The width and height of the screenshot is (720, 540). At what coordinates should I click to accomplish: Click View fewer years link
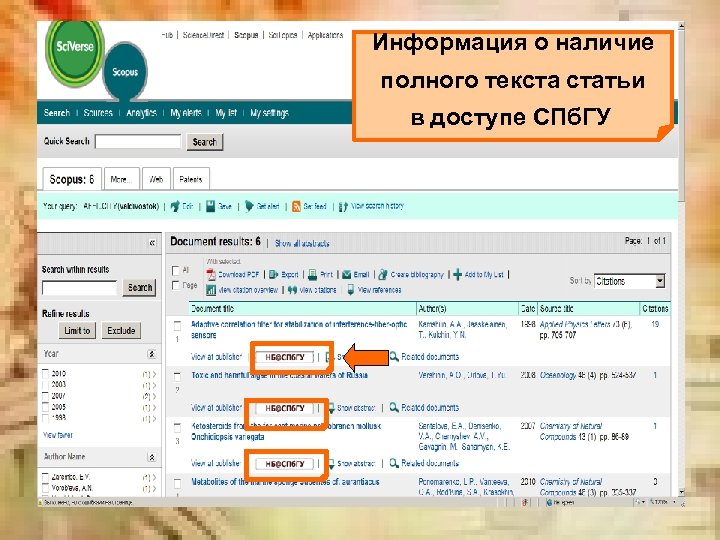[x=58, y=435]
